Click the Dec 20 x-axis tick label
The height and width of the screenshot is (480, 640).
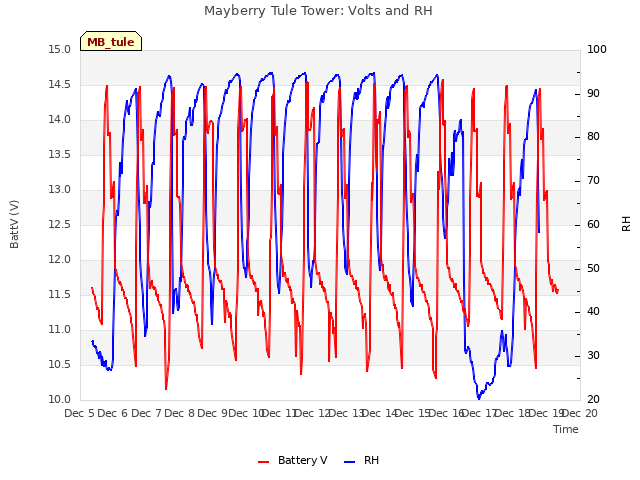point(580,413)
